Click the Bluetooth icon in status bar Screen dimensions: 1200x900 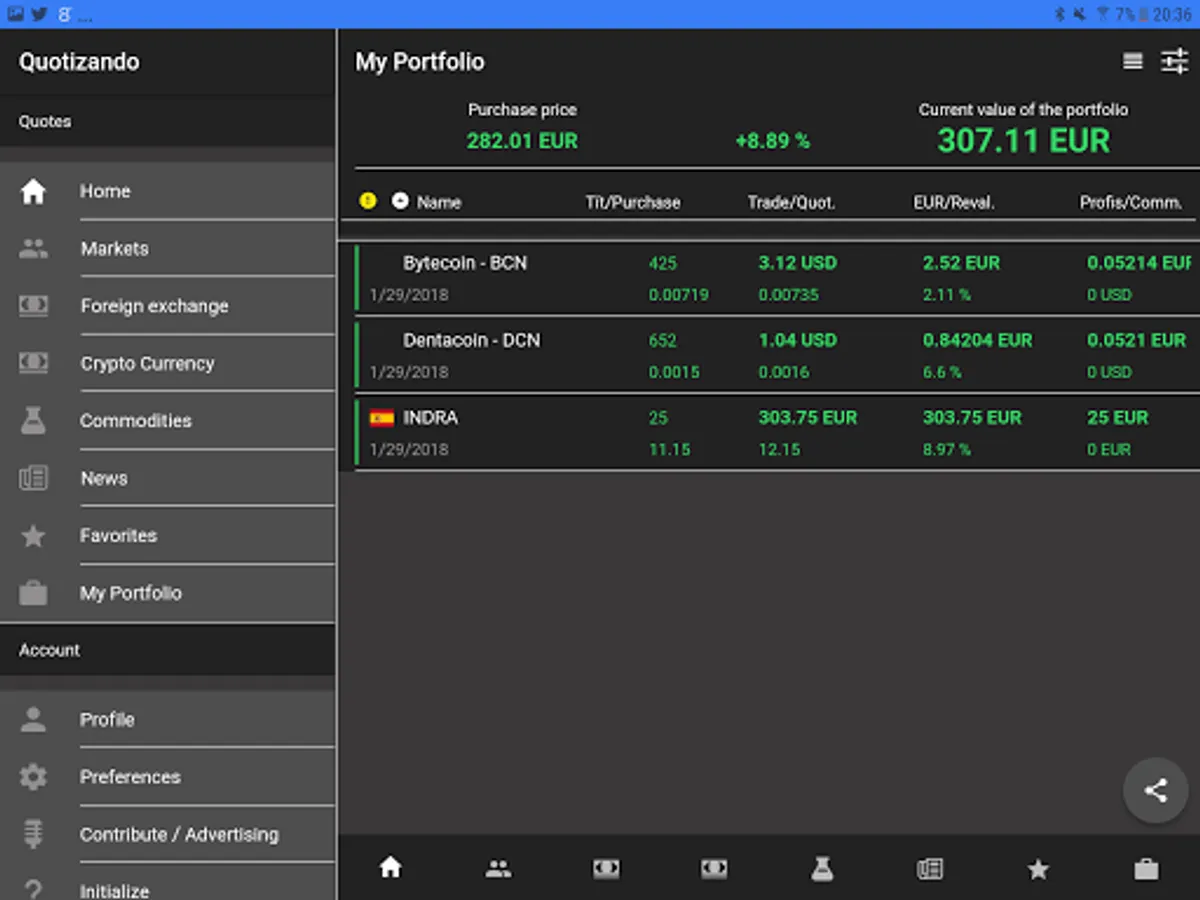1059,14
